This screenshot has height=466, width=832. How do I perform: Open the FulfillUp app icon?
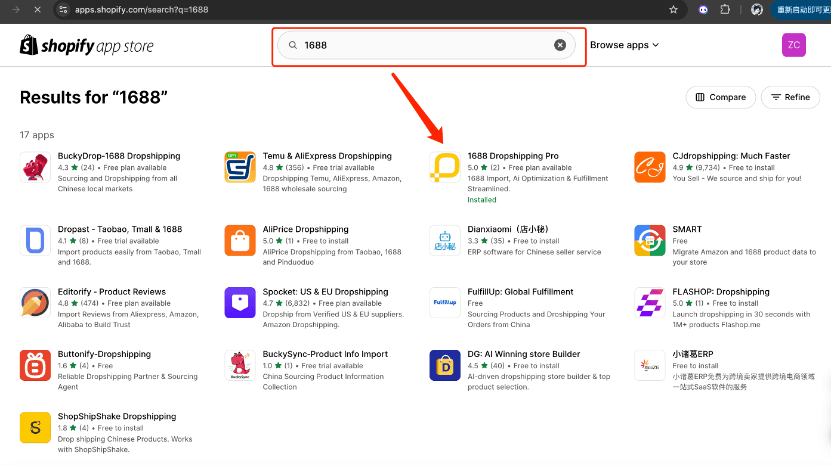coord(445,303)
